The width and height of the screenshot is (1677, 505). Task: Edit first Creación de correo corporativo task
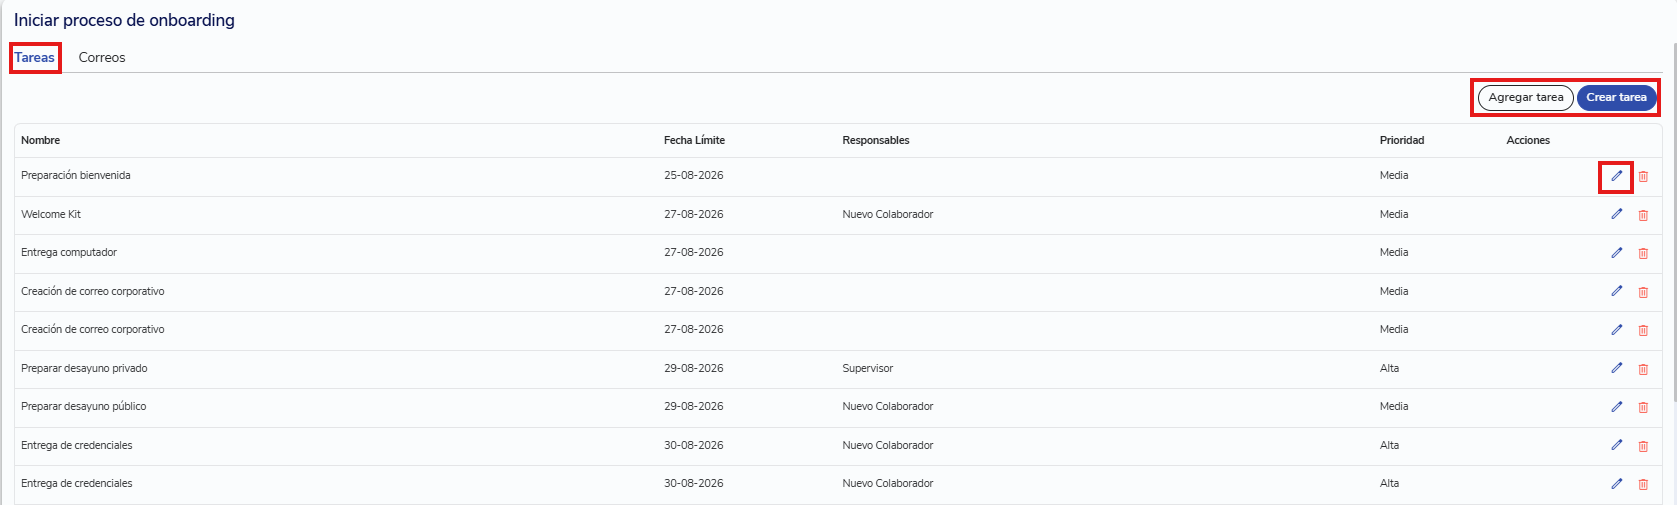1616,291
